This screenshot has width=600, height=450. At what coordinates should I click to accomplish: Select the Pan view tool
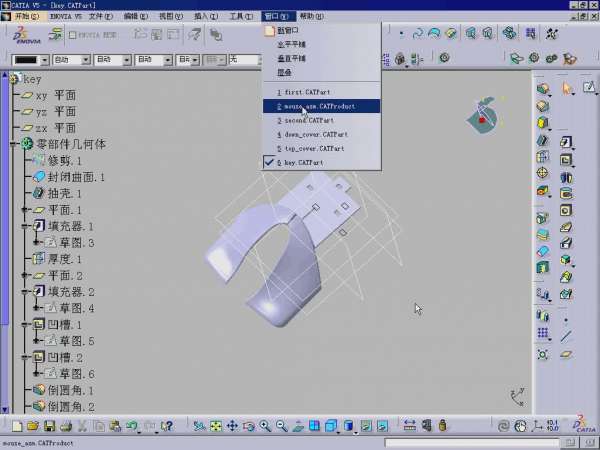(232, 426)
